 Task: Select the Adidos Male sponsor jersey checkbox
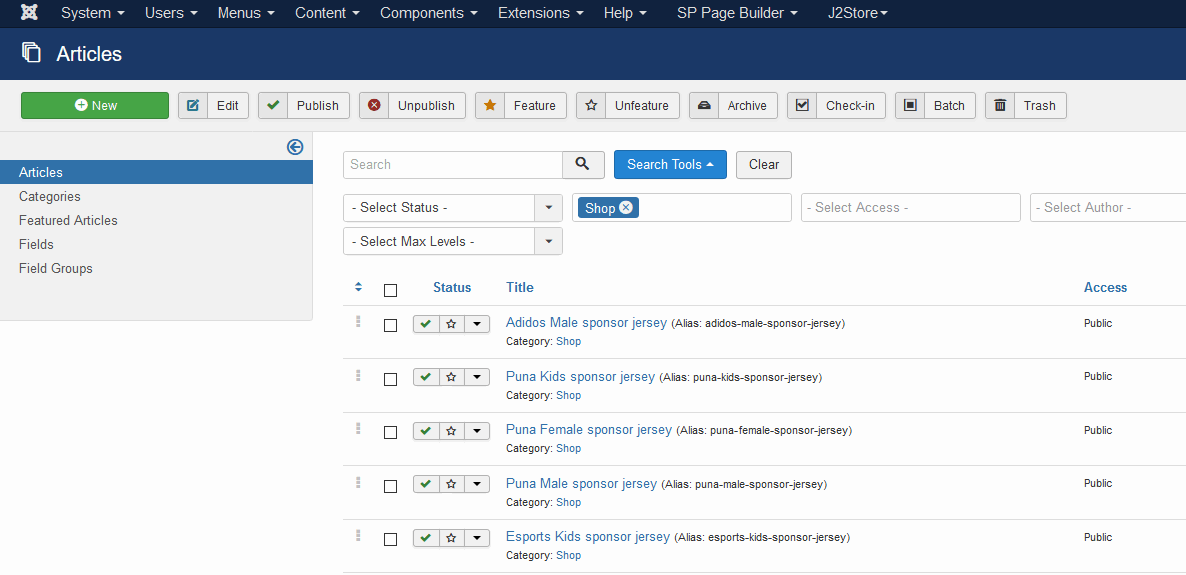point(391,325)
